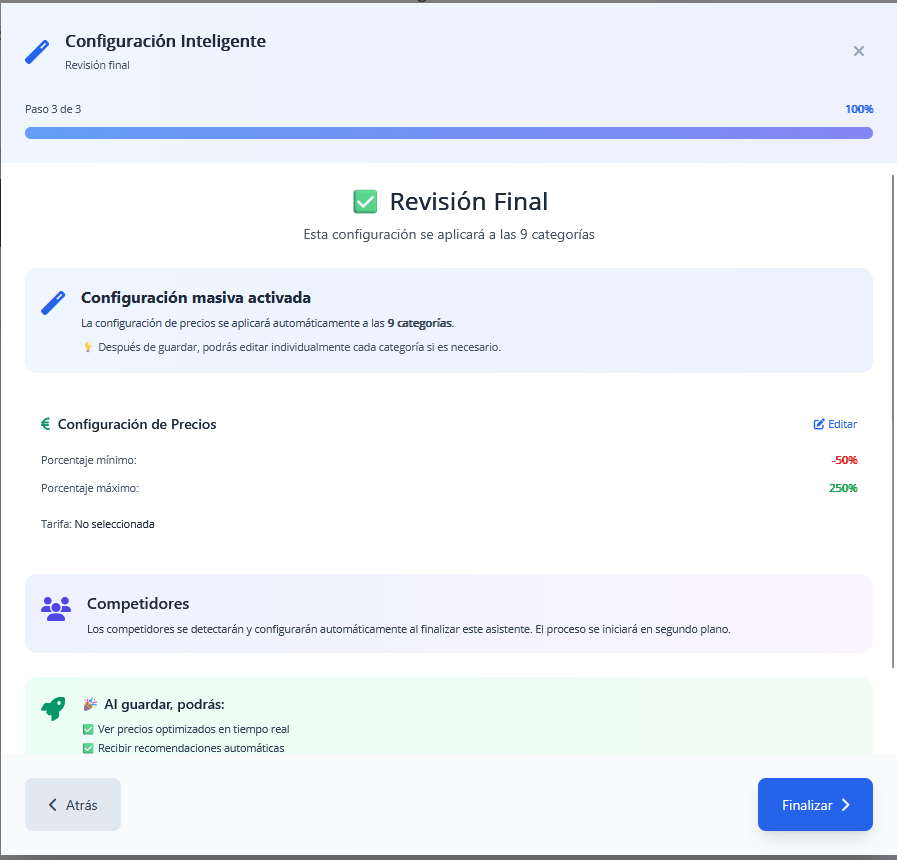
Task: Click the green rocket icon
Action: [53, 708]
